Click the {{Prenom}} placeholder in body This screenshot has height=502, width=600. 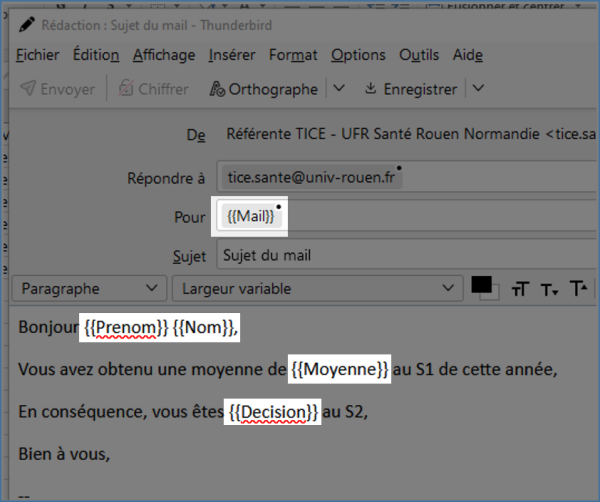126,328
